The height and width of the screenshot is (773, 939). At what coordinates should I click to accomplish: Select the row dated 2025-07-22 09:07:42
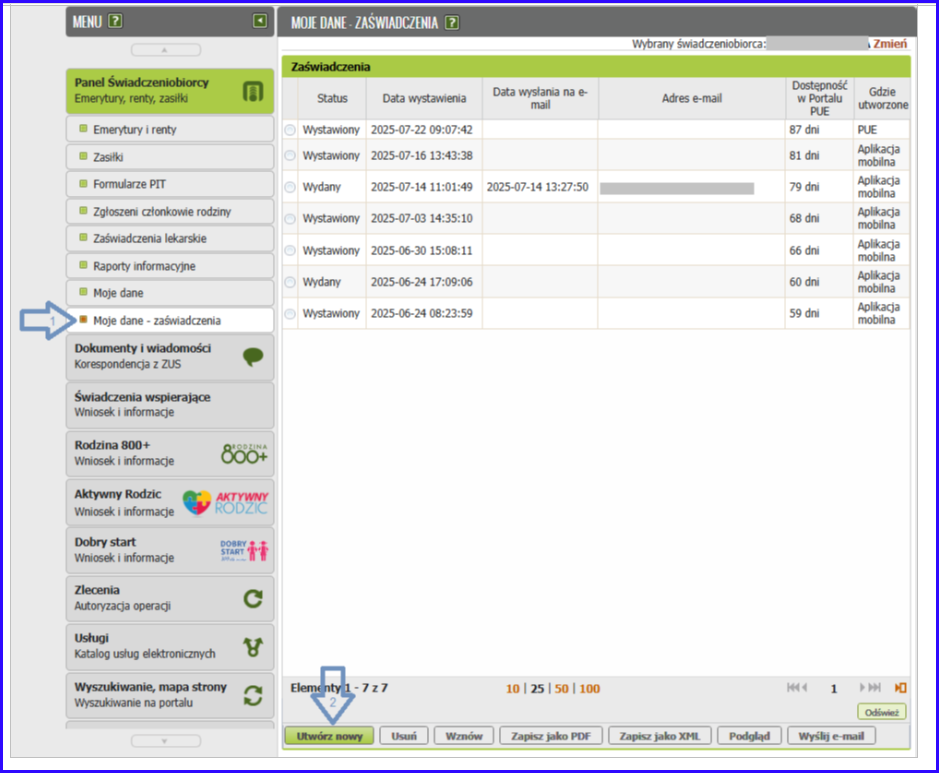point(290,130)
